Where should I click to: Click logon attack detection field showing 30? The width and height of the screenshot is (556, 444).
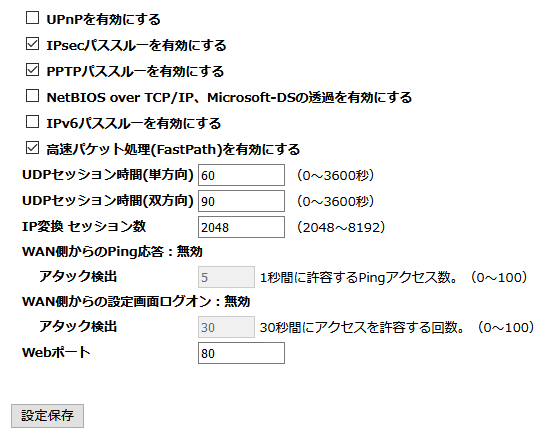pos(226,327)
